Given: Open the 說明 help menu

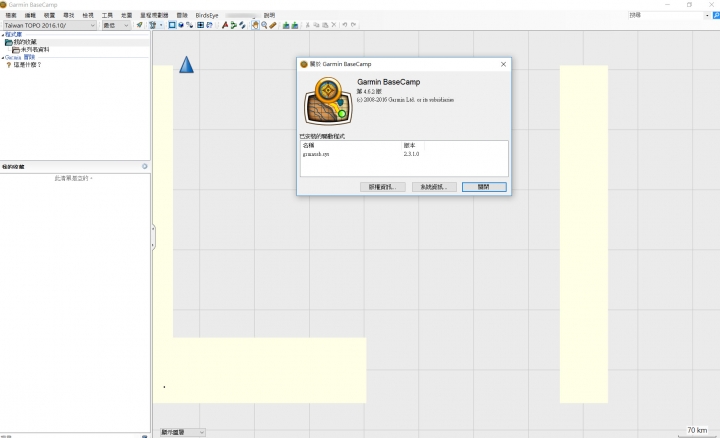Looking at the screenshot, I should (270, 15).
